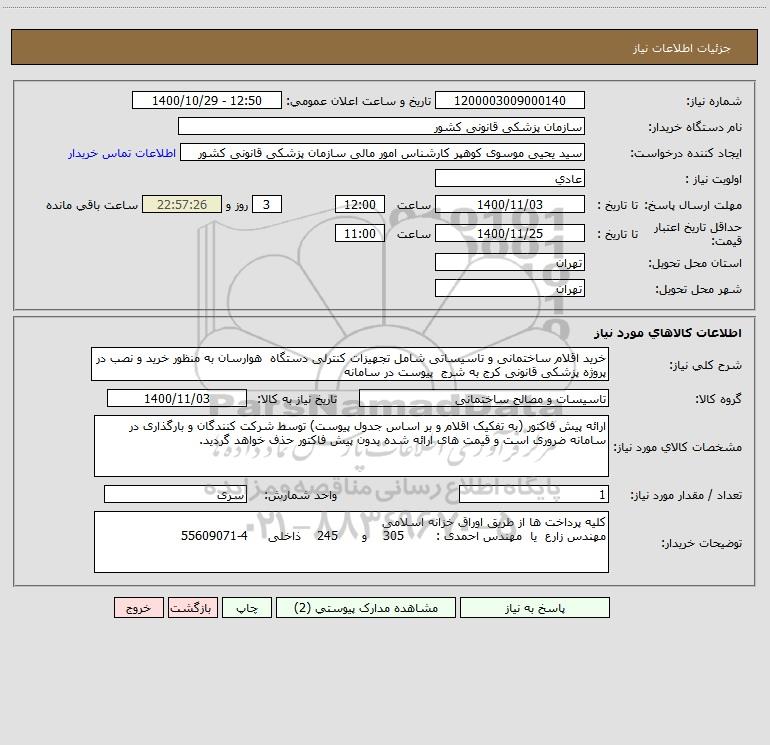Click the استان محل تحویل label
Image resolution: width=770 pixels, height=745 pixels.
tap(695, 264)
